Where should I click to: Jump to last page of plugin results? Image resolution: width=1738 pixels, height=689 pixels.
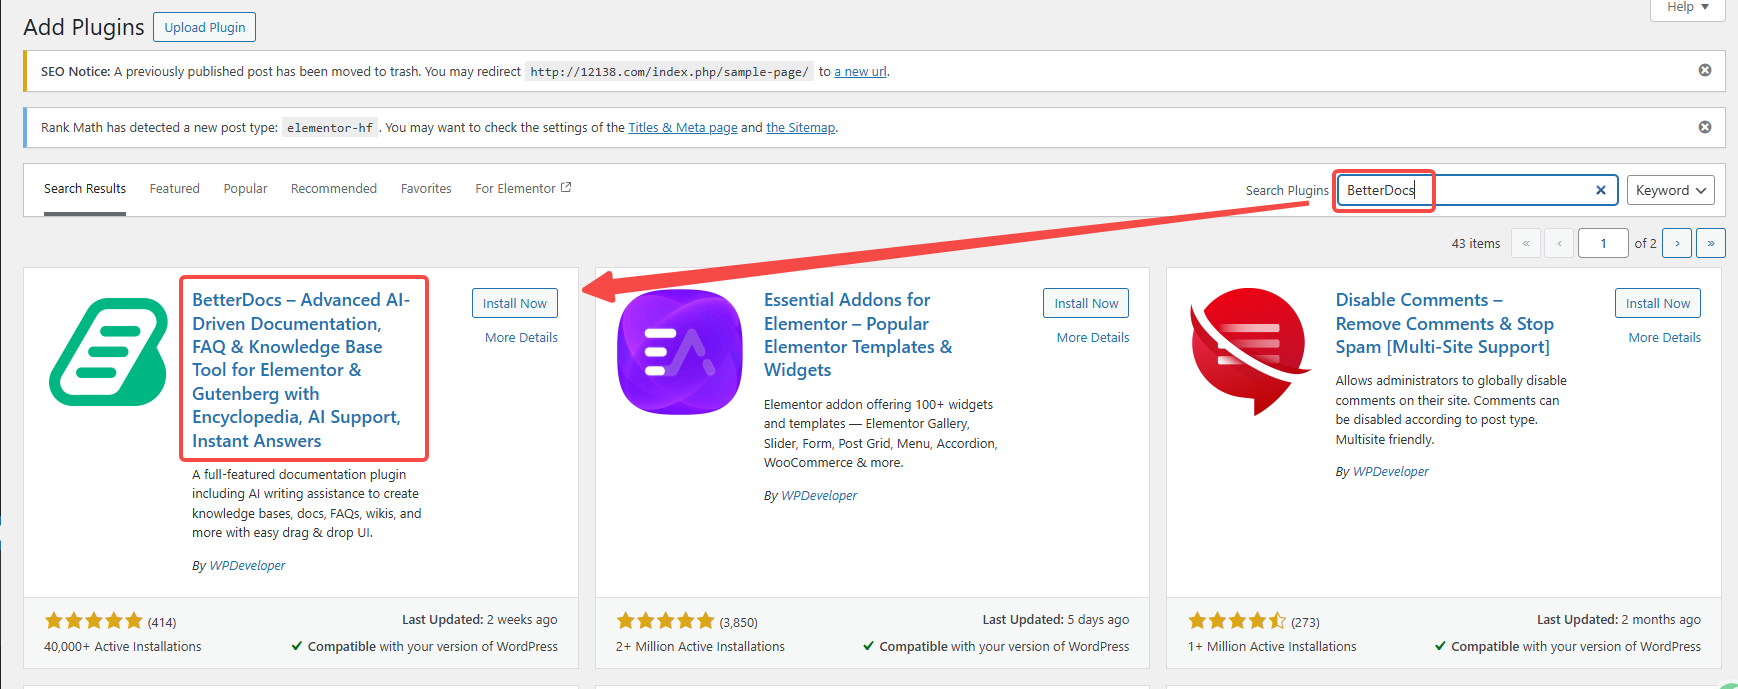pos(1711,243)
